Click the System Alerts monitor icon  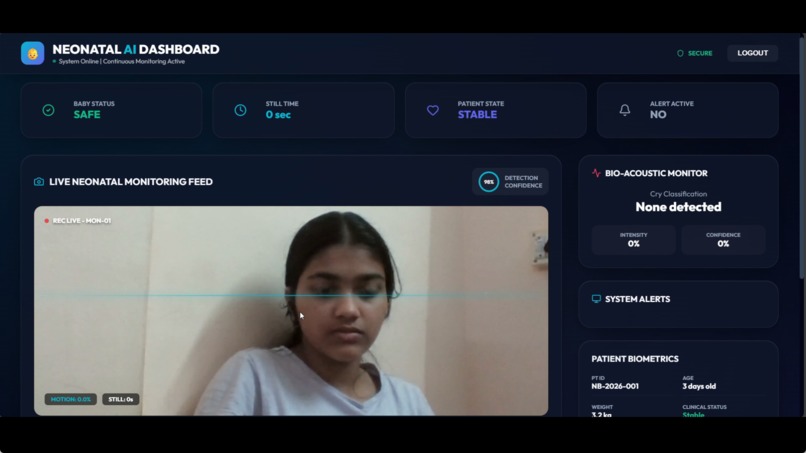pos(596,299)
